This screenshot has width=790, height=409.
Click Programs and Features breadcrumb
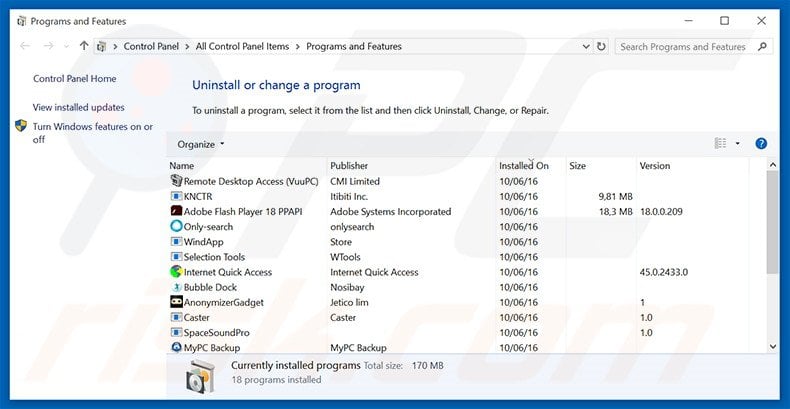(x=354, y=46)
